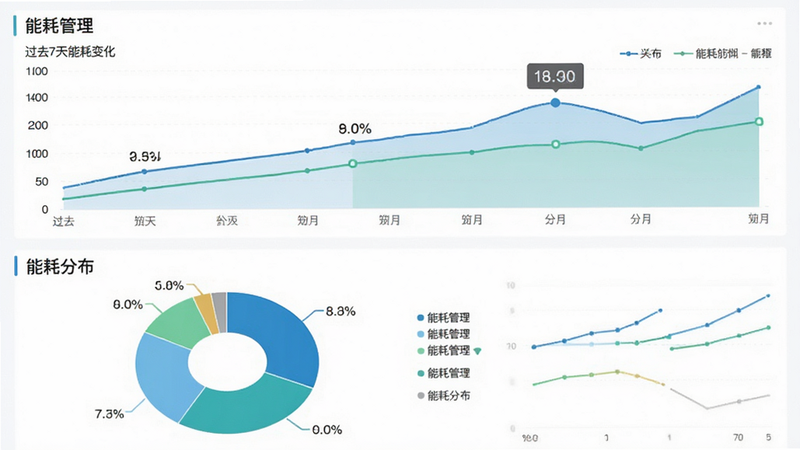Screen dimensions: 800x450
Task: Click the y-axis value 1000
Action: coord(37,154)
